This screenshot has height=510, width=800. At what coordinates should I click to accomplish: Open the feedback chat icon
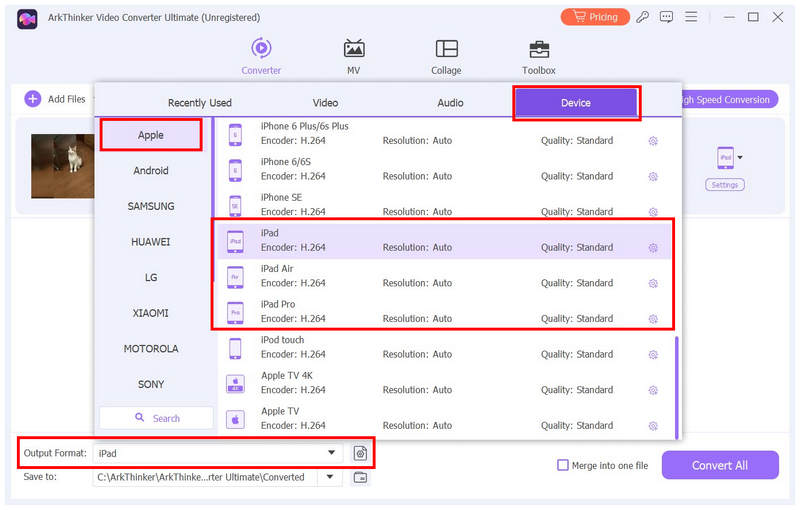(666, 17)
